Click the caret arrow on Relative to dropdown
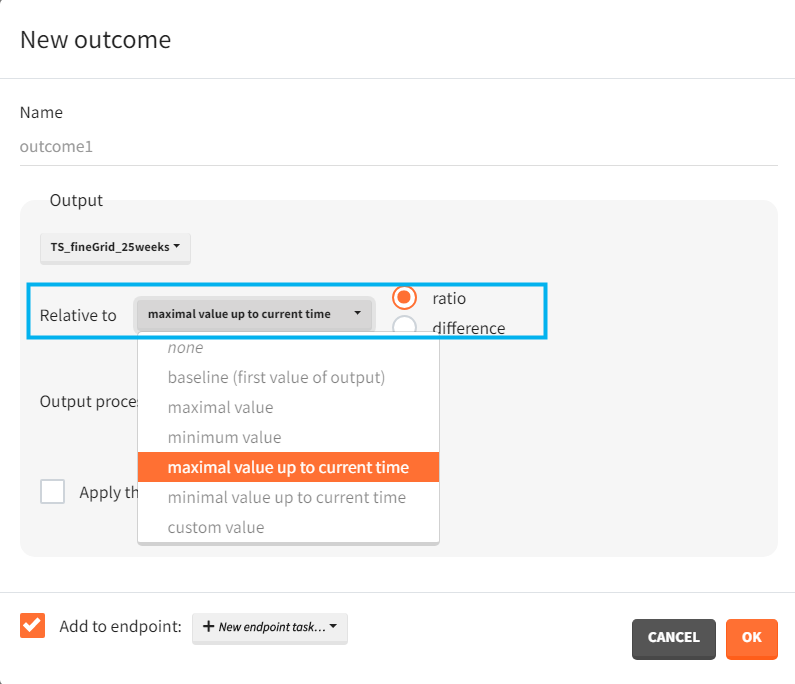Viewport: 795px width, 684px height. [x=357, y=314]
